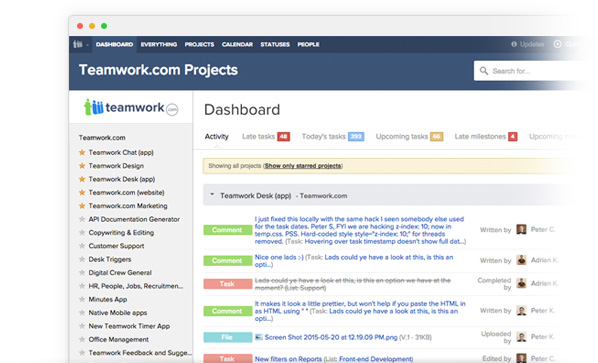
Task: Click into the Search for field
Action: point(534,71)
